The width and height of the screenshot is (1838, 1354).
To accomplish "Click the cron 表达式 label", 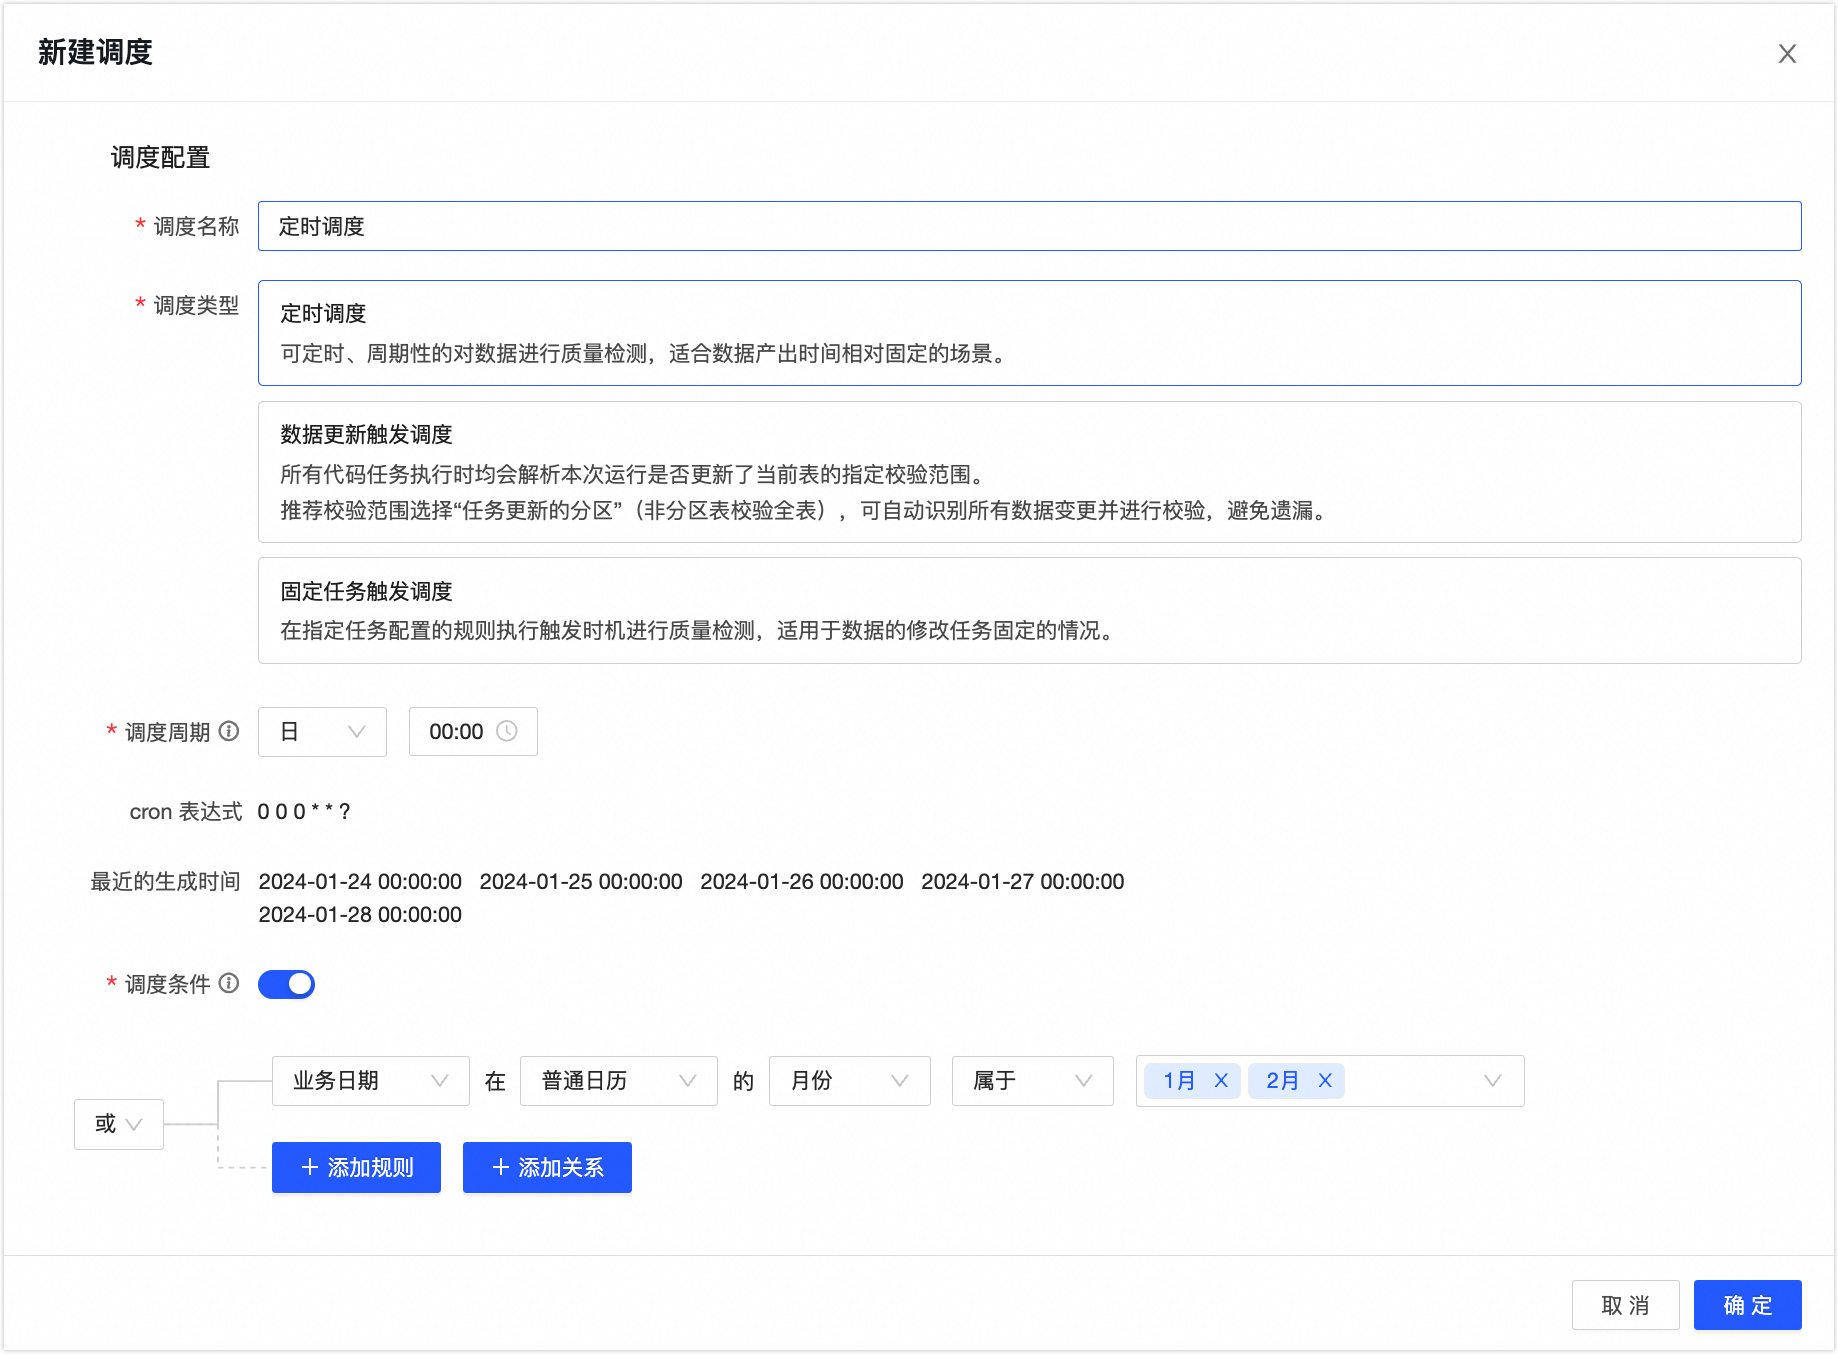I will (186, 812).
